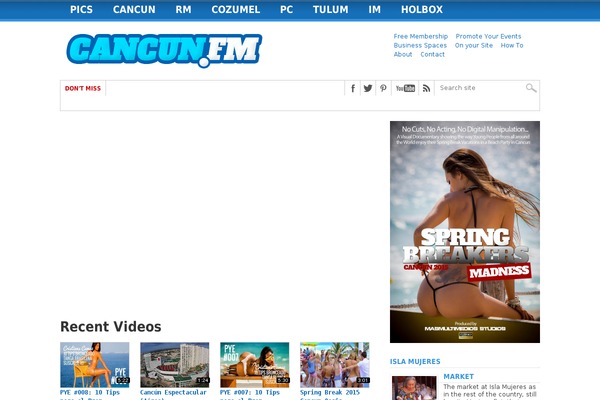Click the Recent Videos heading
This screenshot has height=400, width=600.
tap(111, 327)
